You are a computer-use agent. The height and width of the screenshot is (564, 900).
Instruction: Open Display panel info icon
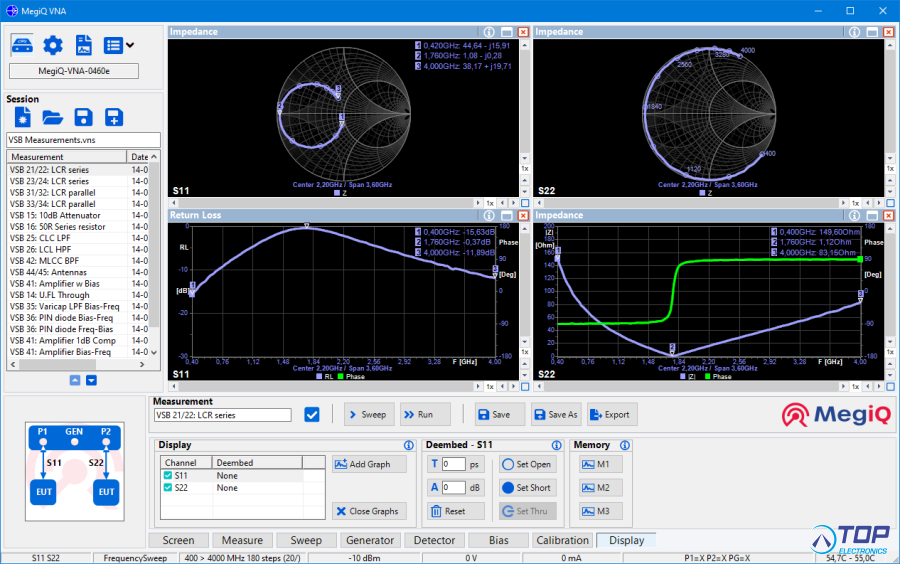409,445
